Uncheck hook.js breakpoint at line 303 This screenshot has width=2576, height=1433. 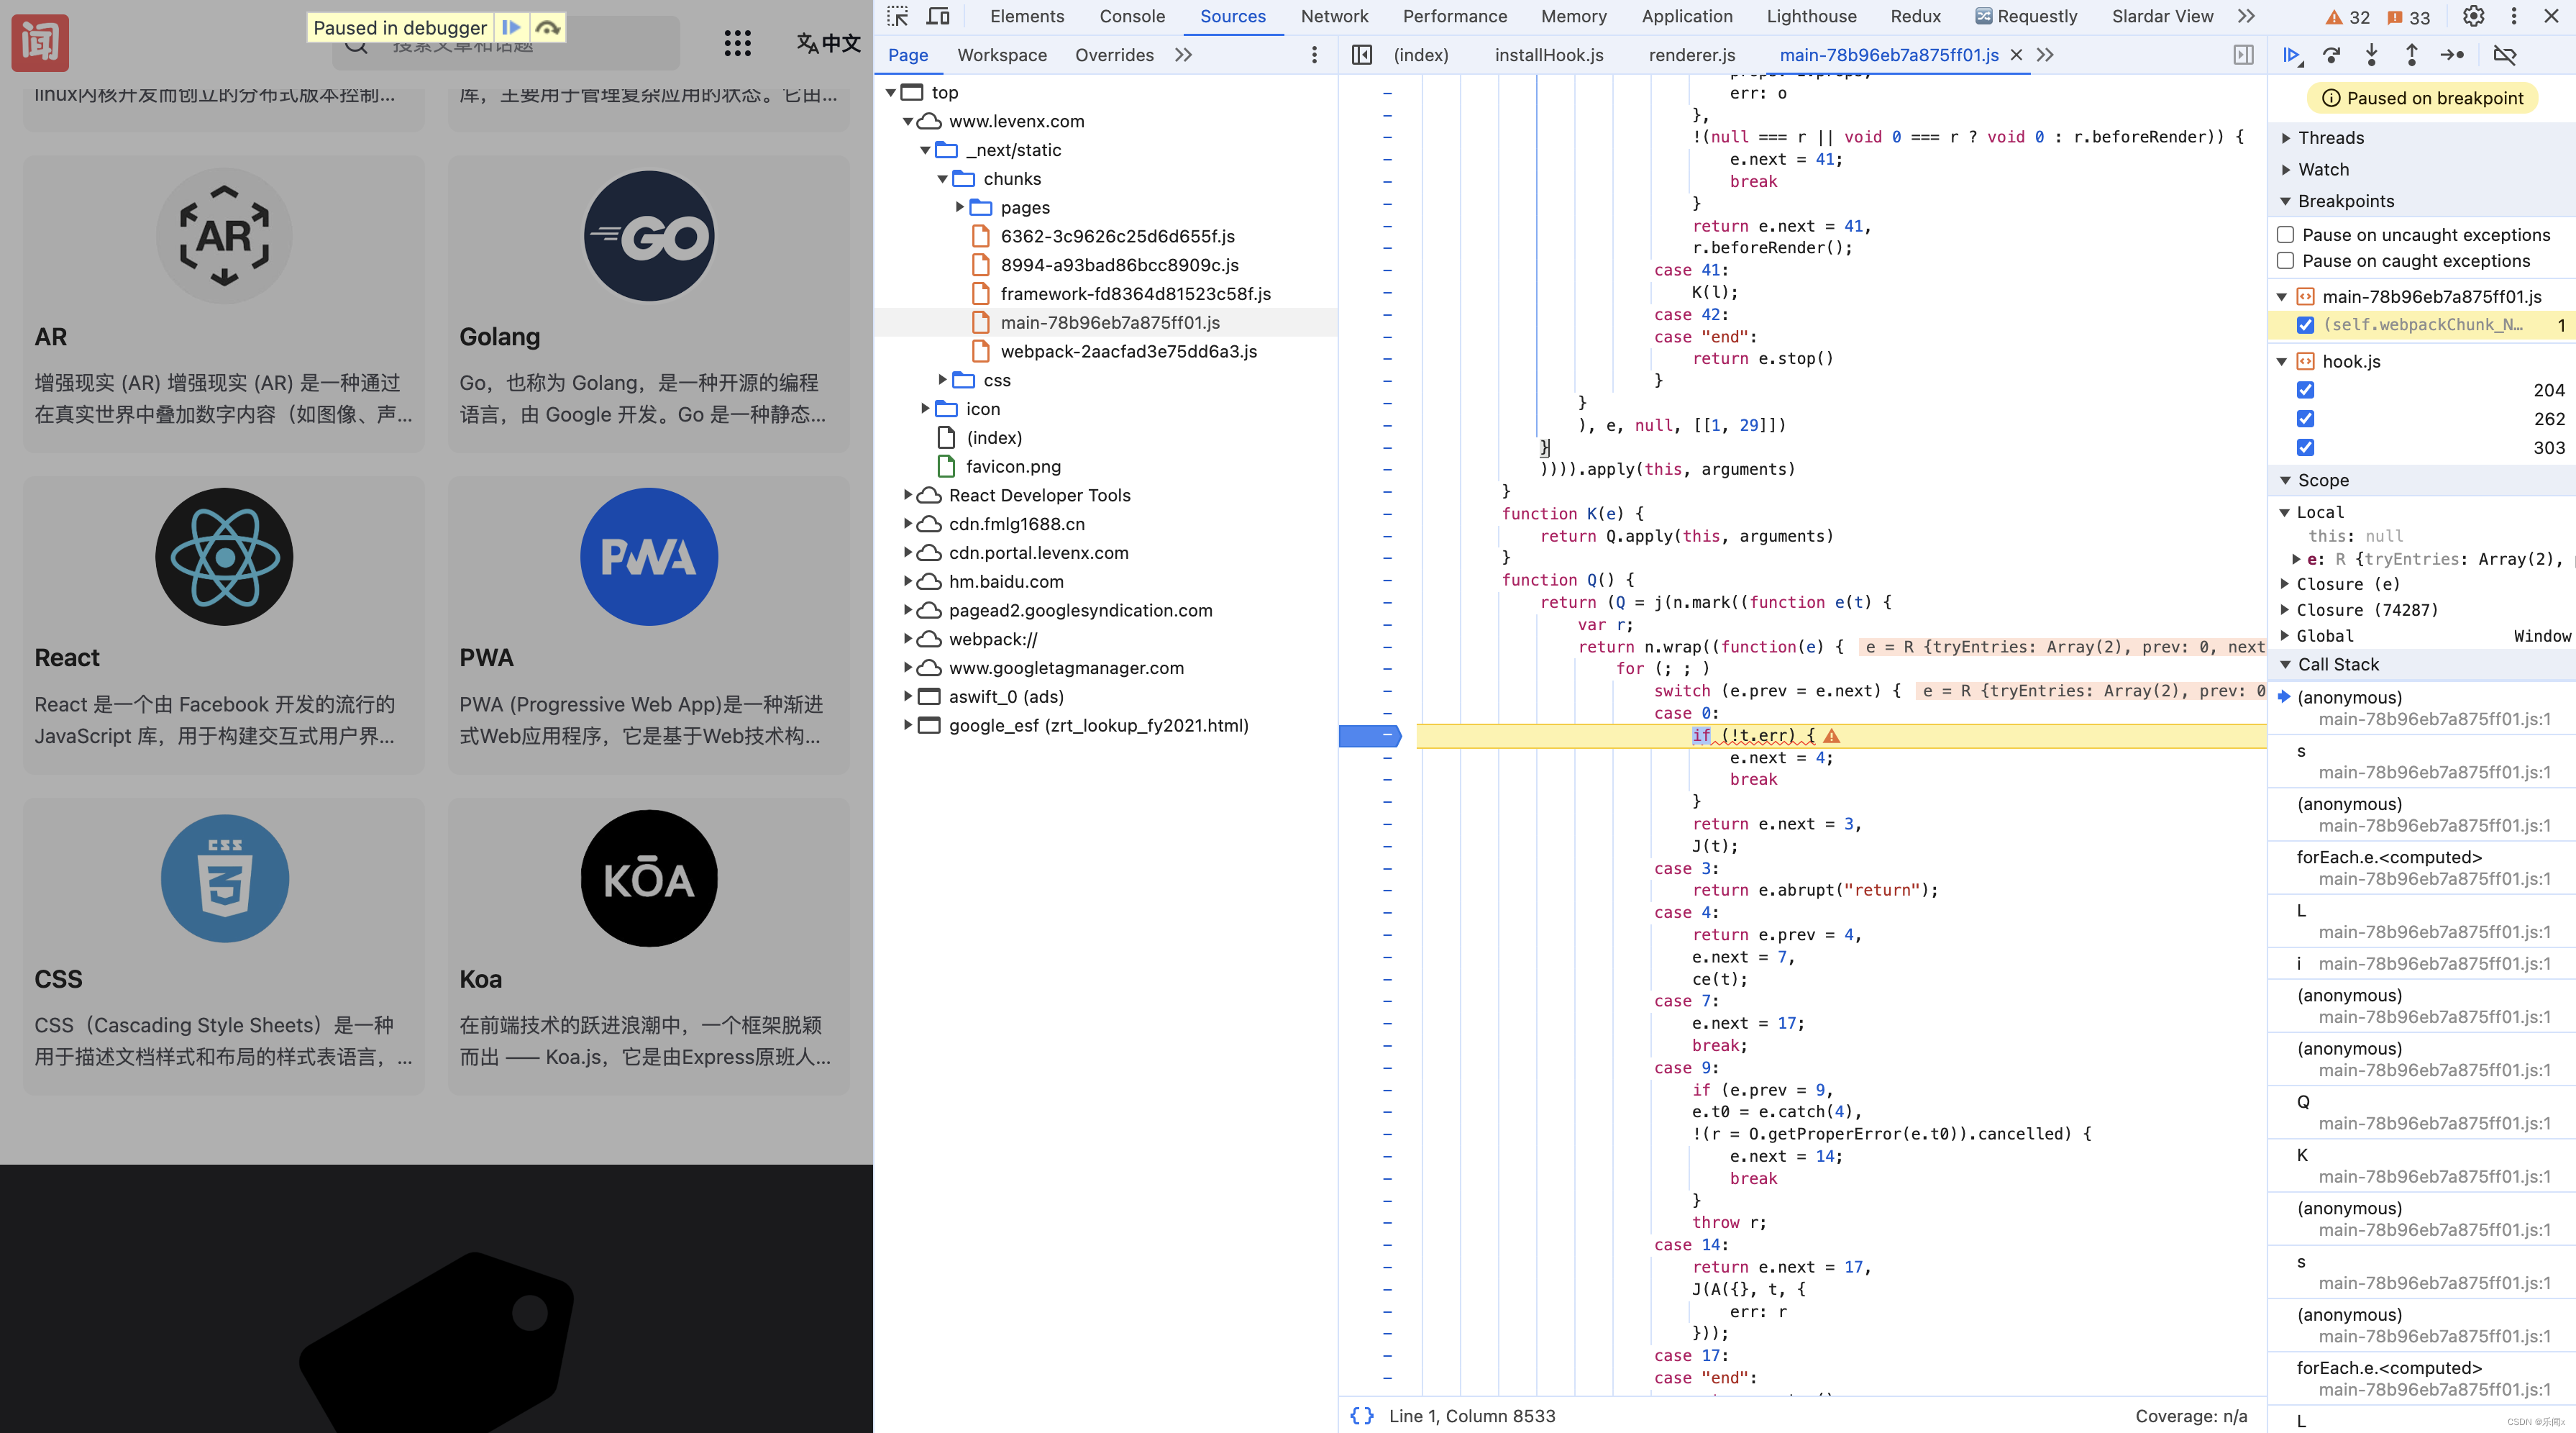pyautogui.click(x=2305, y=448)
